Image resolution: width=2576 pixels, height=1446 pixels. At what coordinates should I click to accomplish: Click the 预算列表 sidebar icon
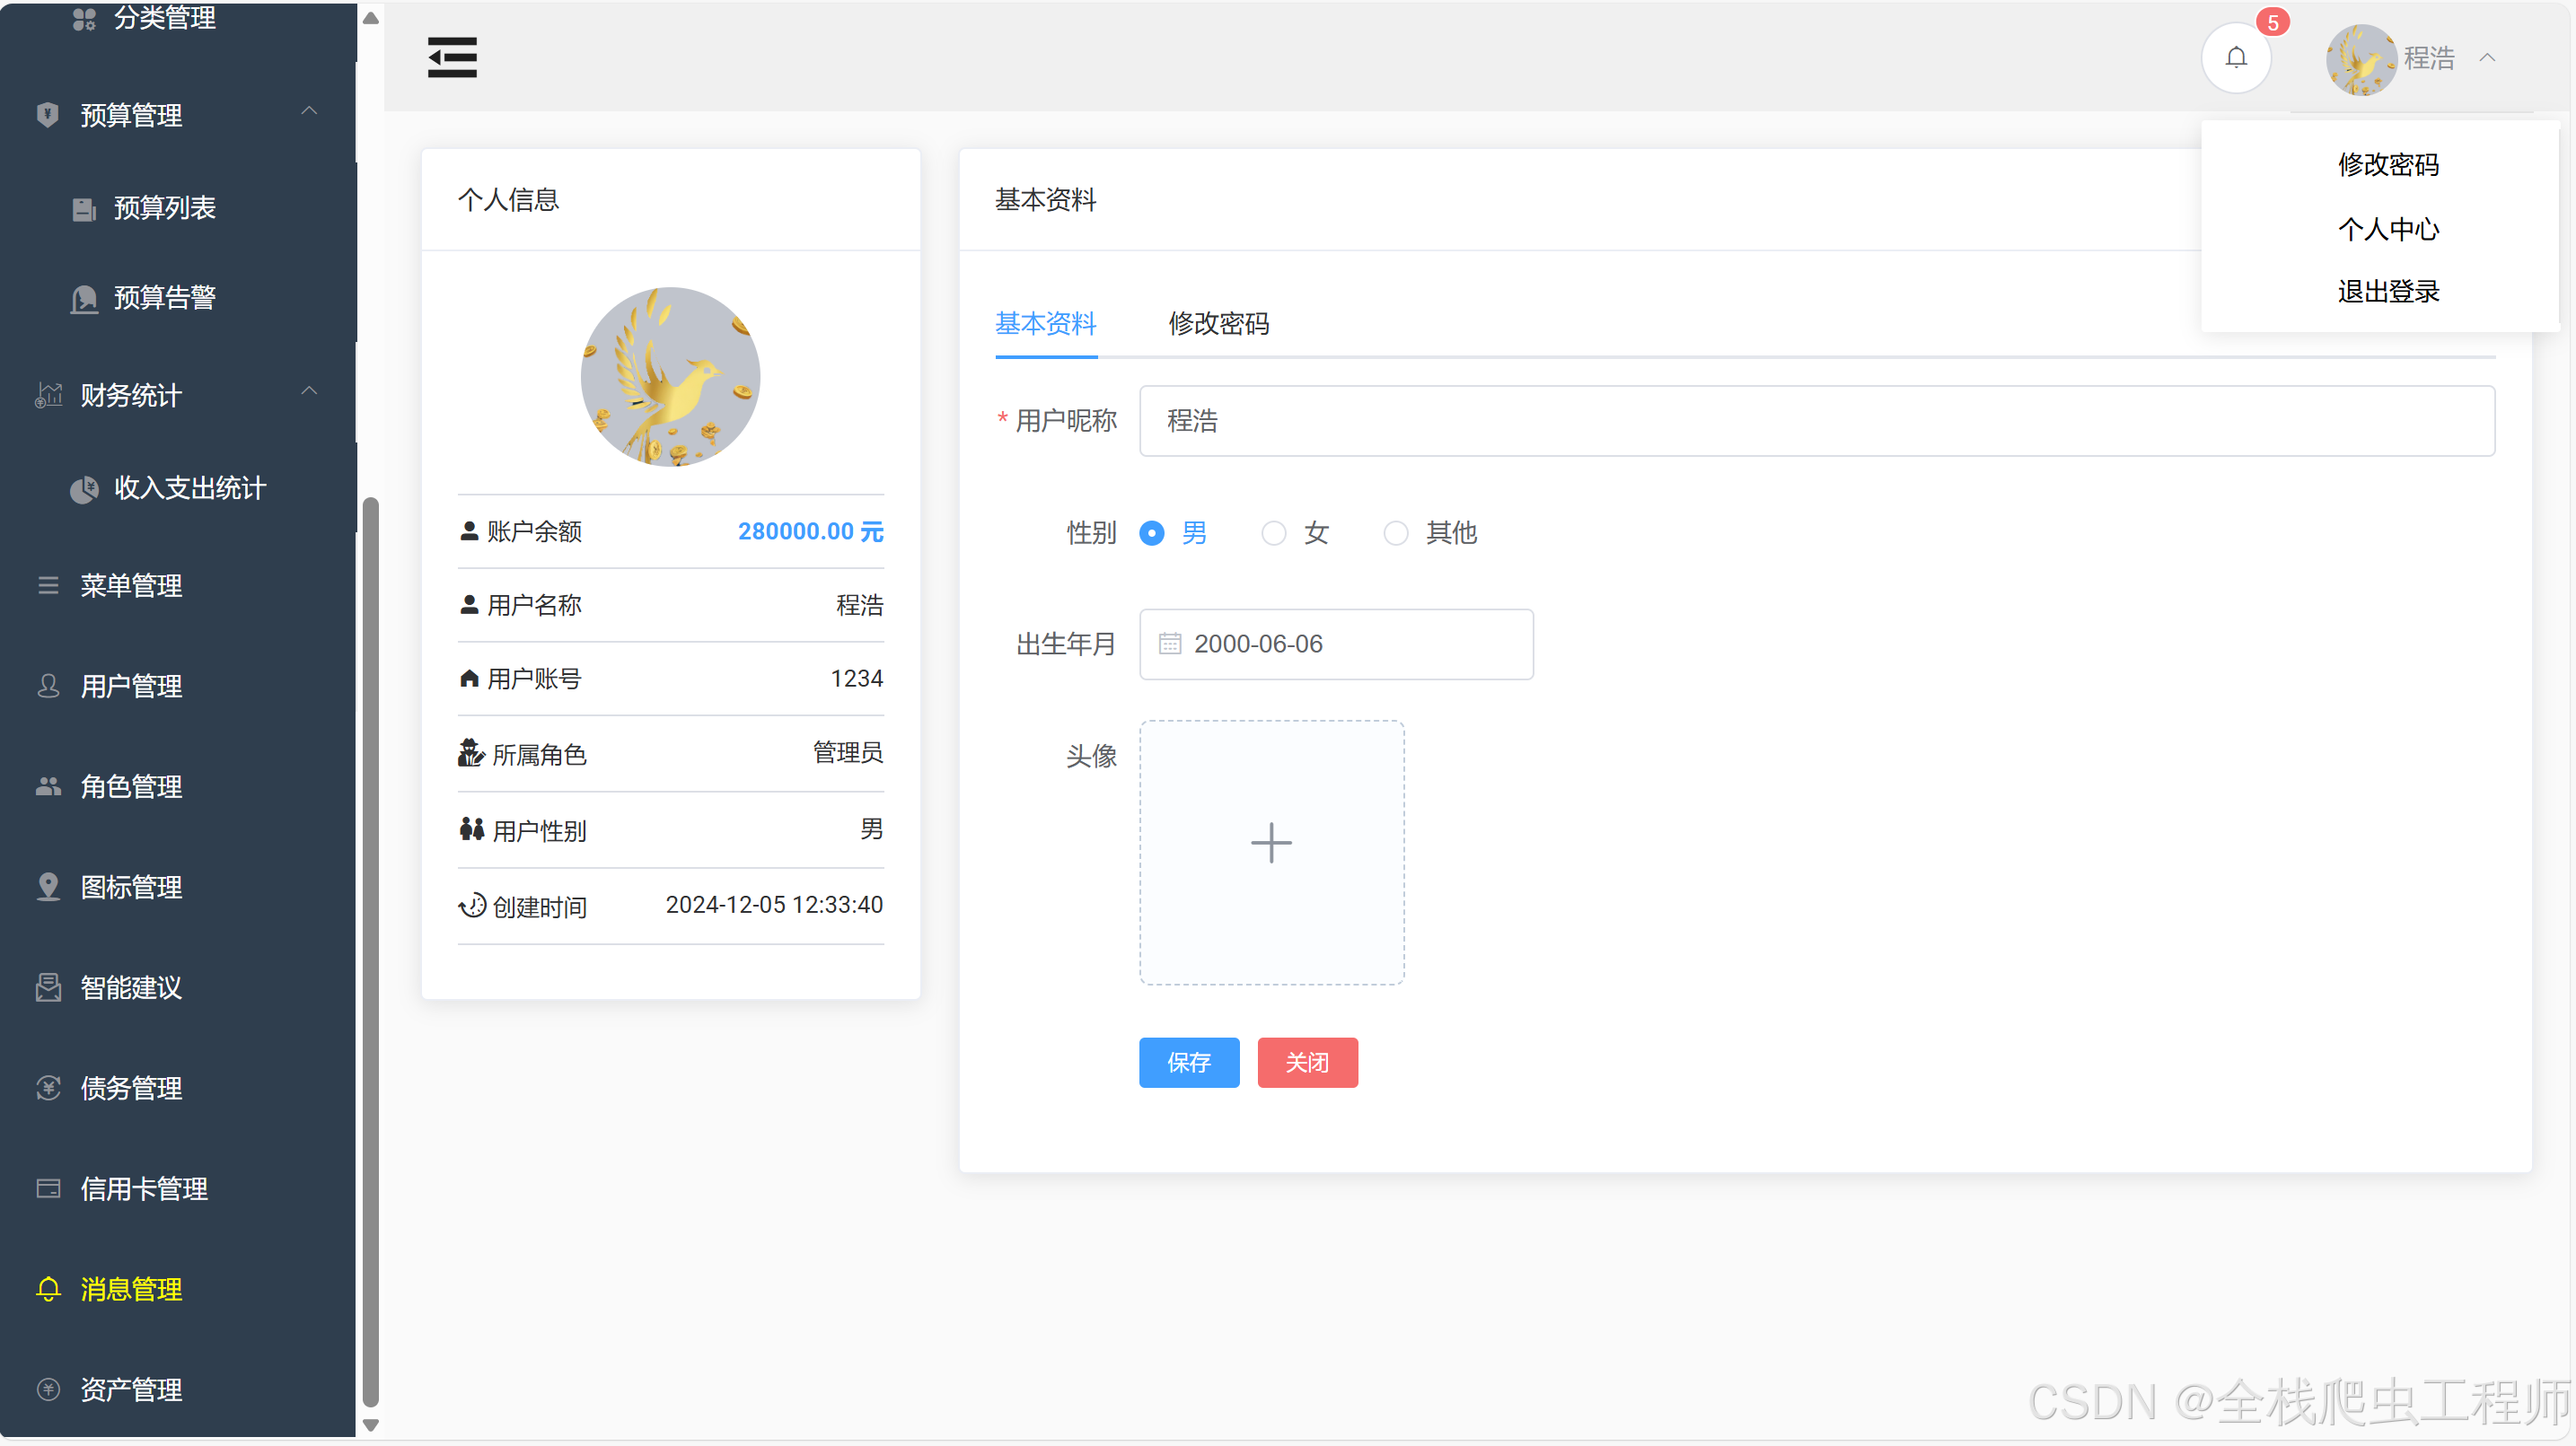84,209
